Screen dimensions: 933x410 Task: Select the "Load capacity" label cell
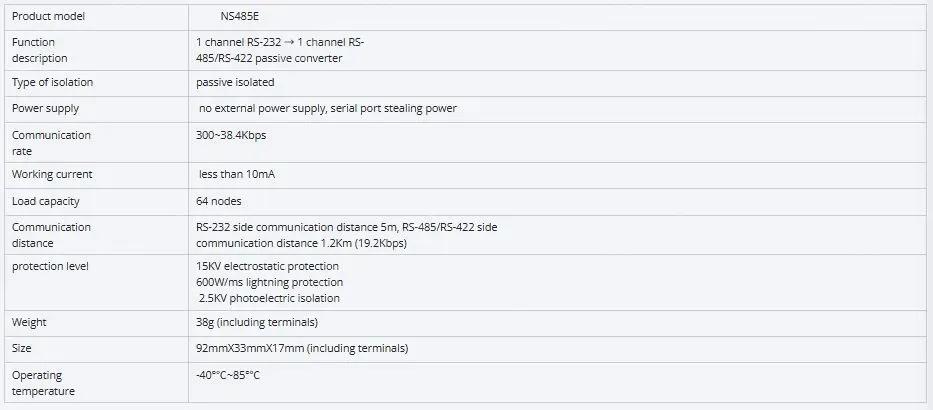tap(45, 201)
